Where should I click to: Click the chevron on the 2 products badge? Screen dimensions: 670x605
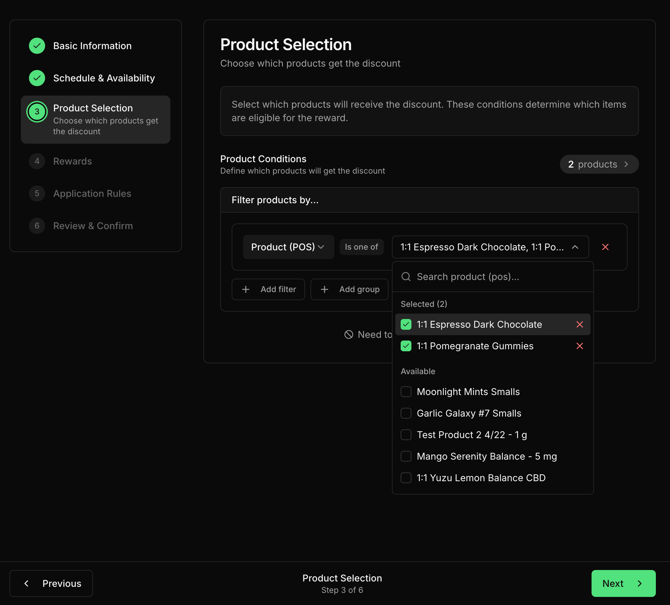coord(626,164)
